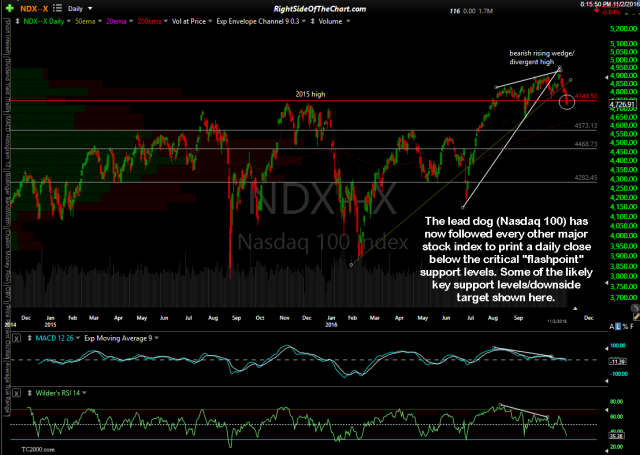This screenshot has width=640, height=455.
Task: Click the resize arrows icon before NDX--X Daily
Action: tap(18, 21)
